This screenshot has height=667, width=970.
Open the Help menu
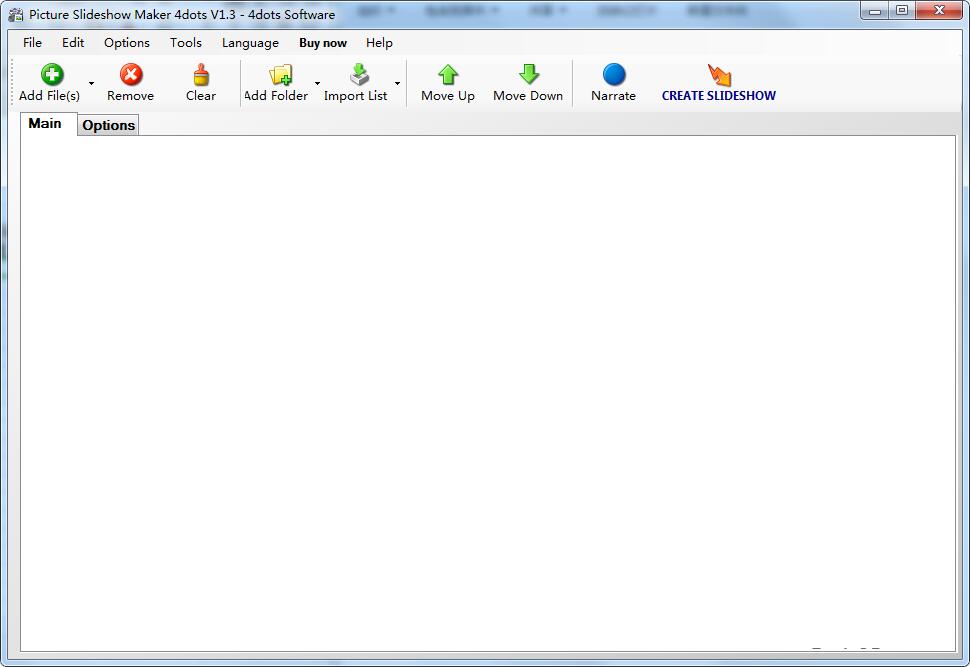(379, 43)
